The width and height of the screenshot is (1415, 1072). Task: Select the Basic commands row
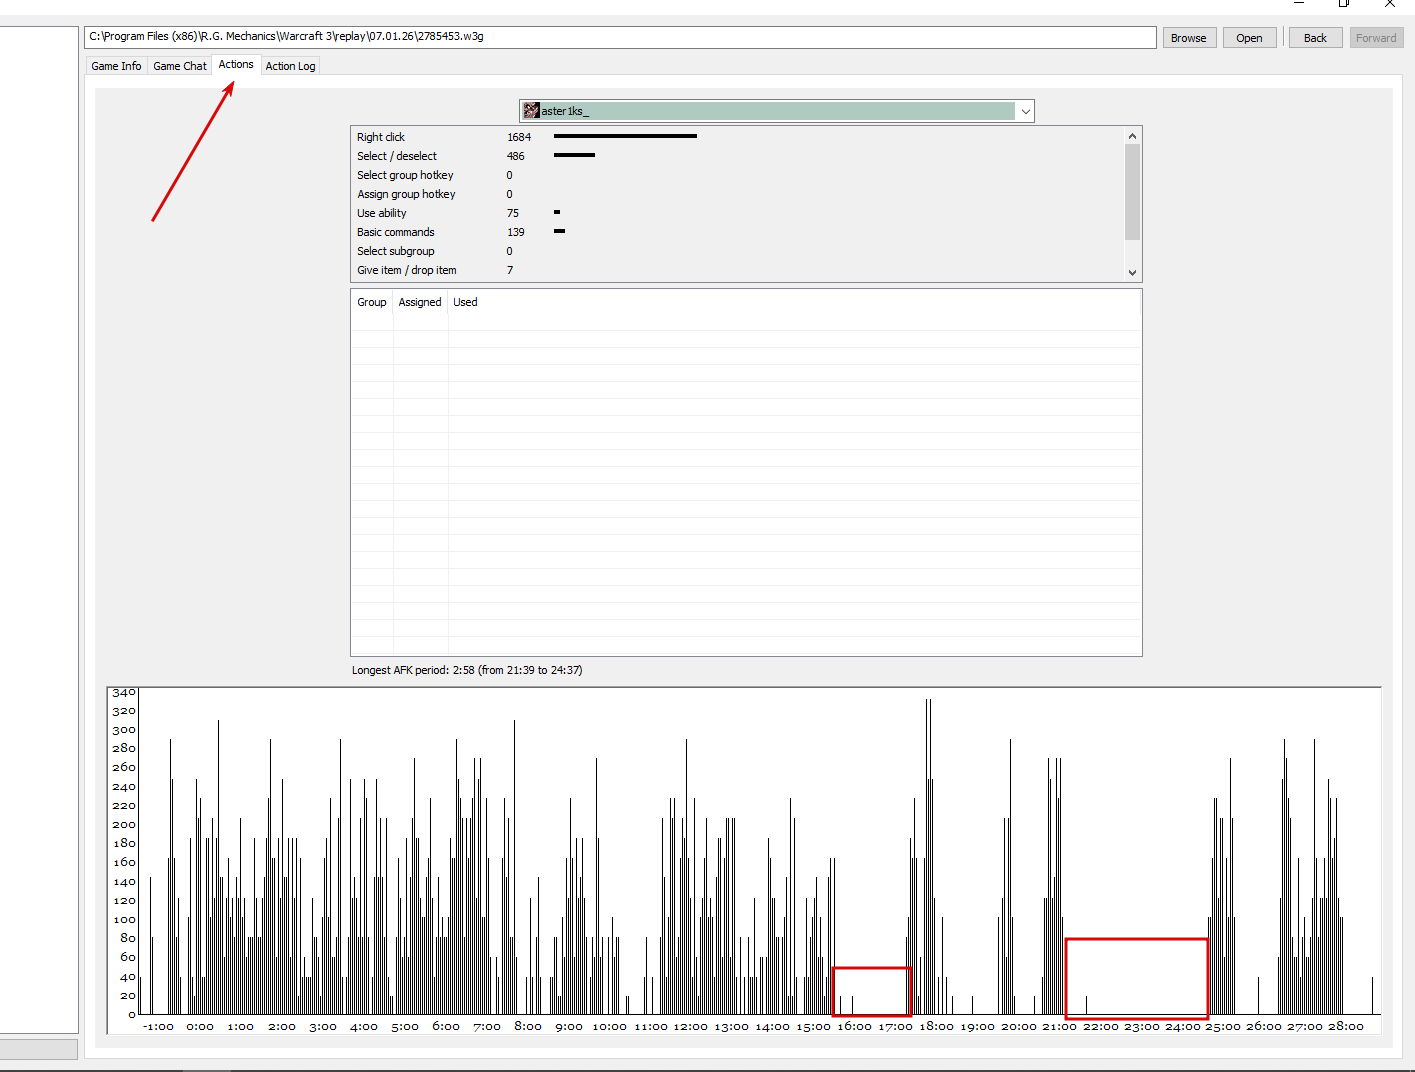pos(738,232)
